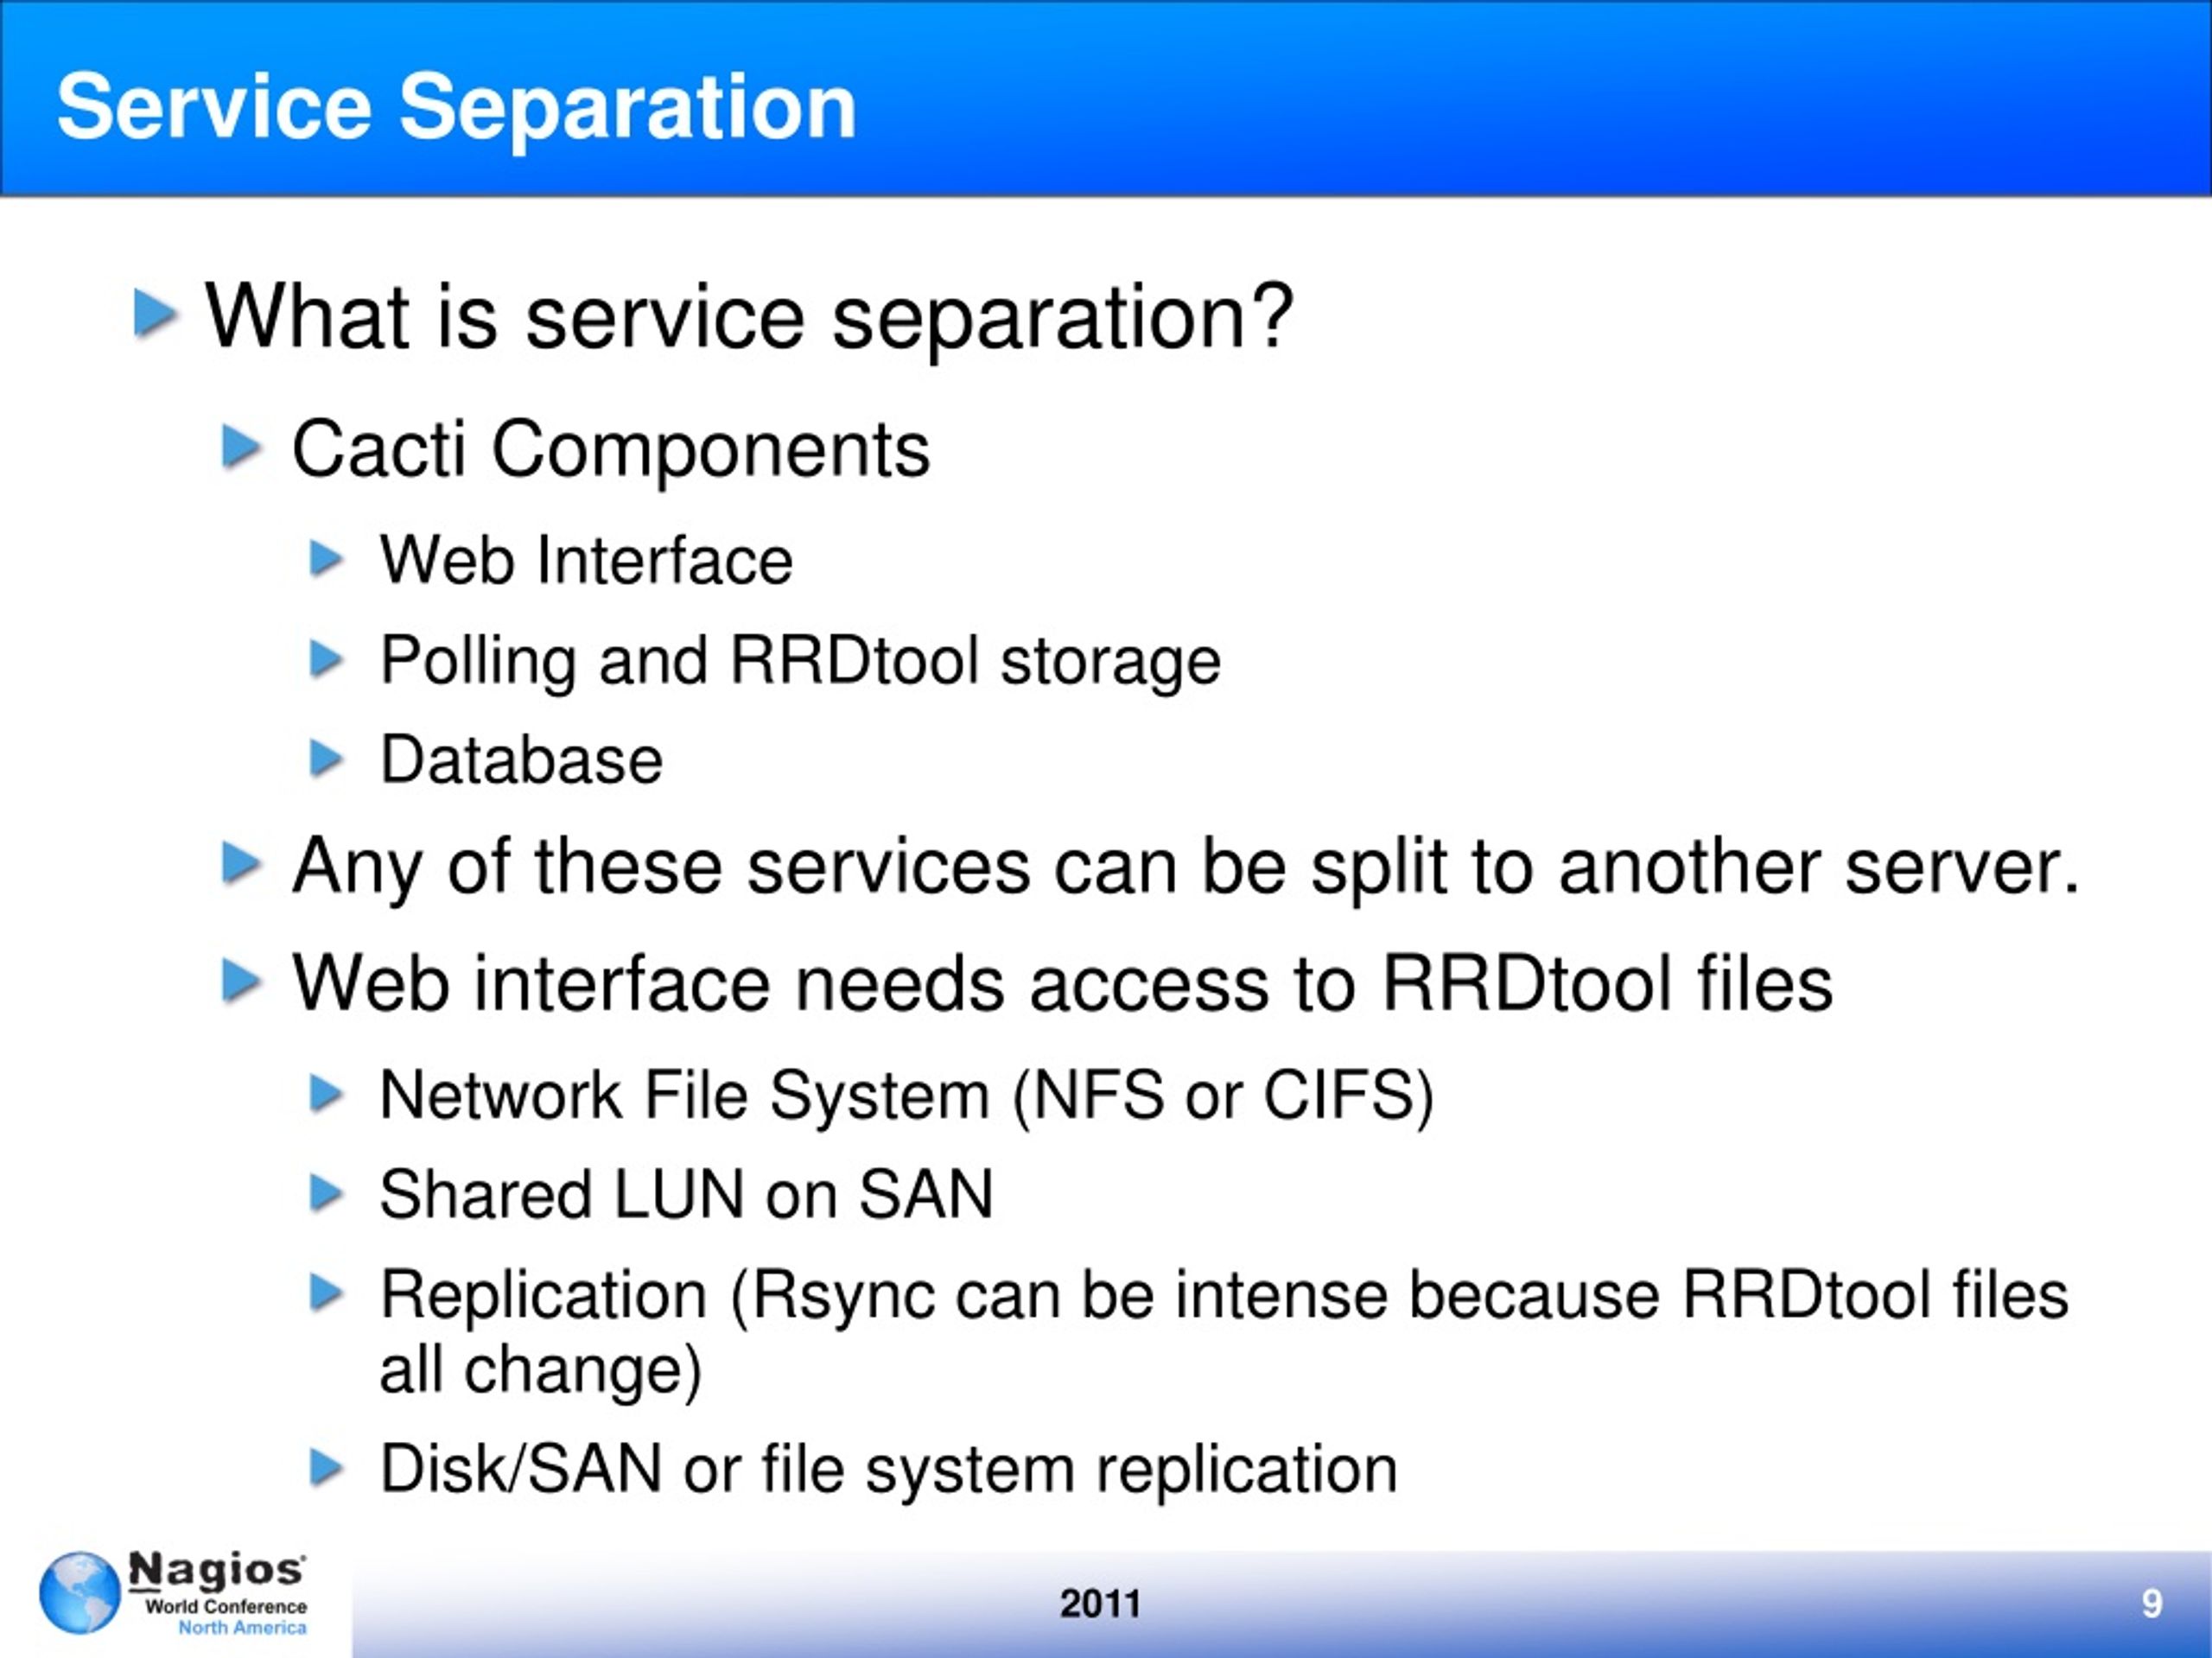2212x1658 pixels.
Task: Click the 'Shared LUN on SAN' text
Action: coord(686,1194)
